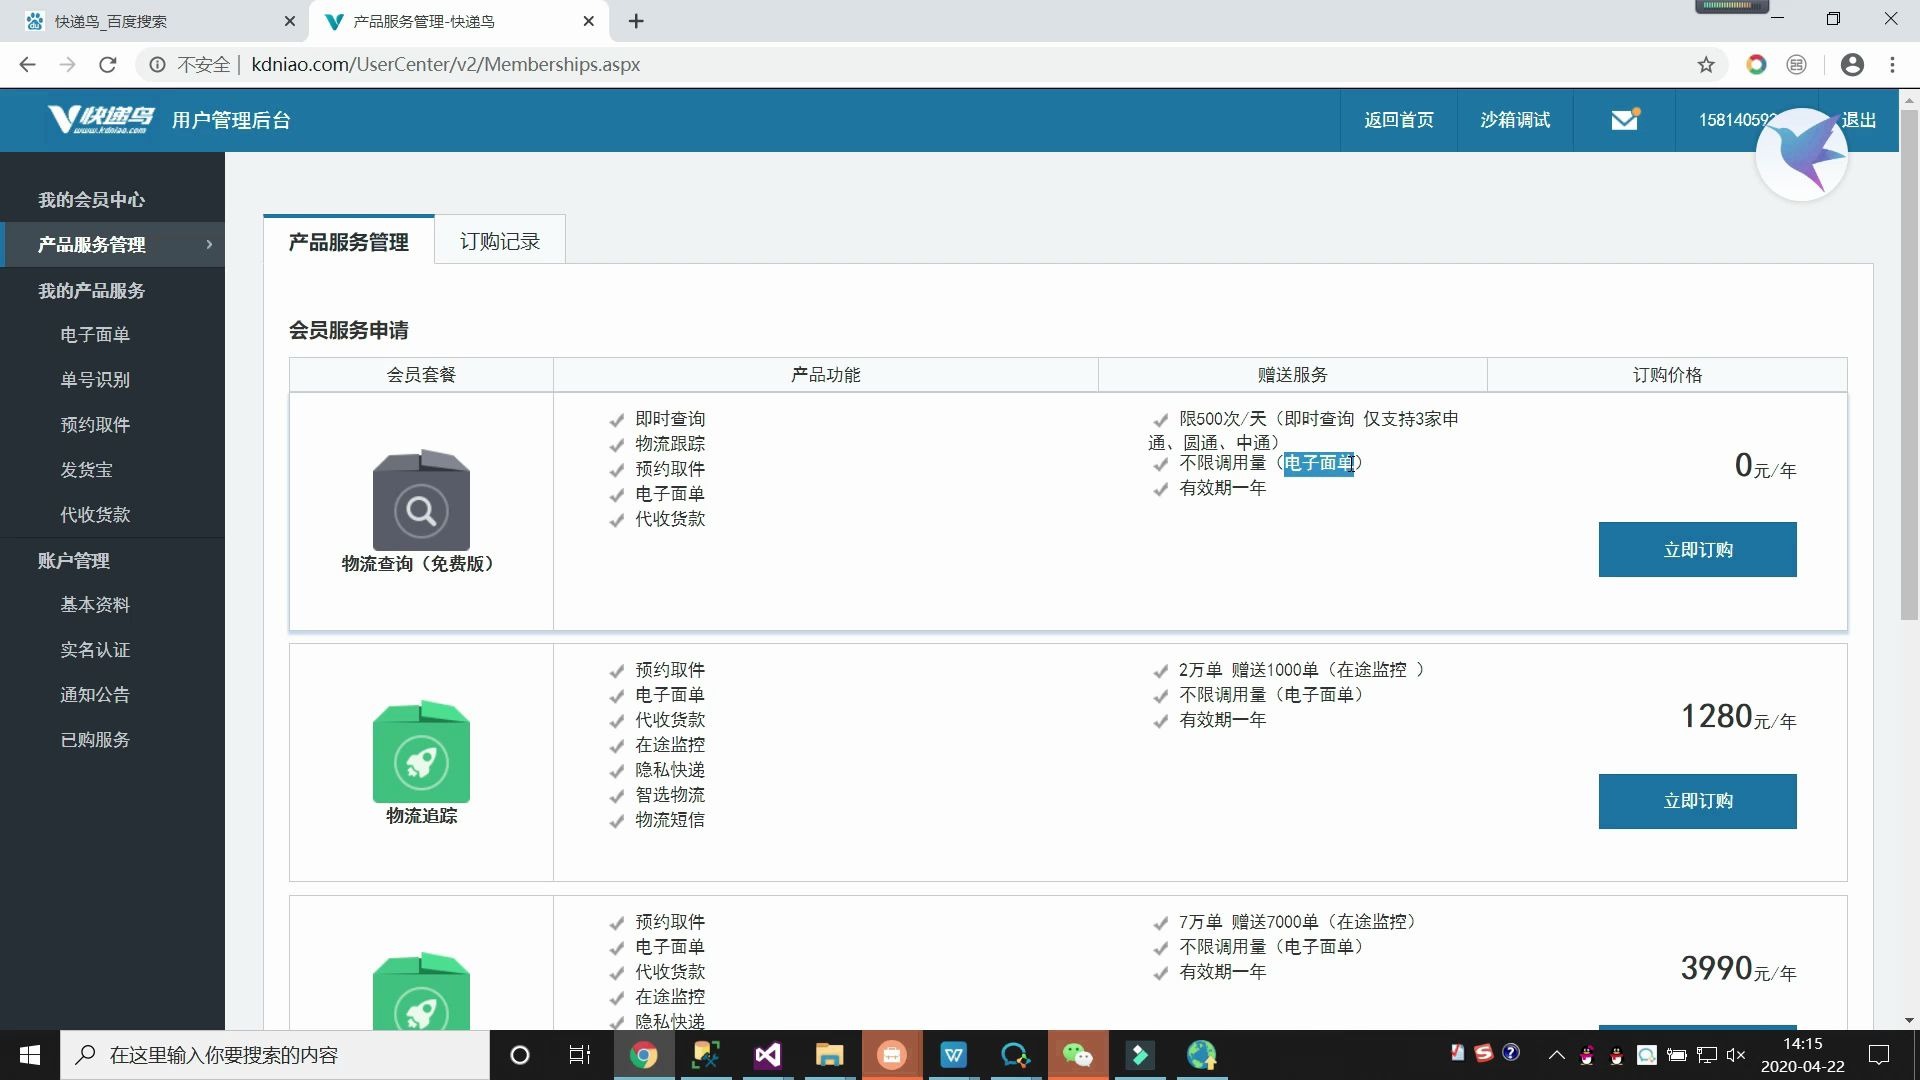Open WPS Writer from taskbar

(953, 1055)
